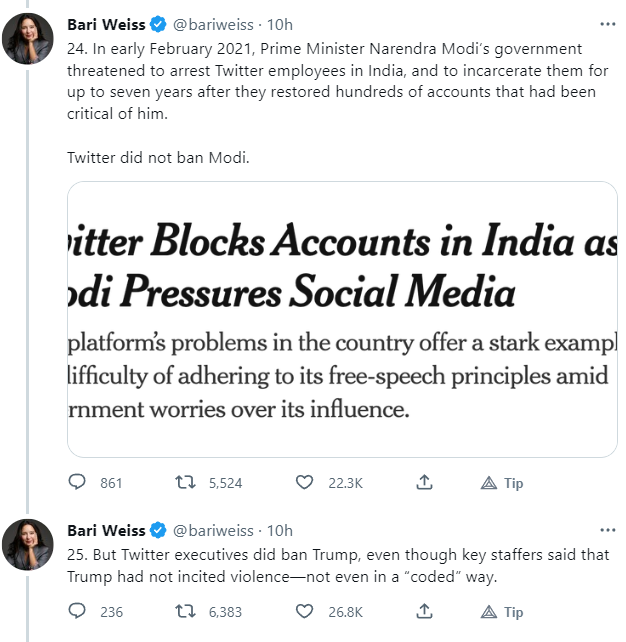
Task: Click Bari Weiss avatar on second tweet
Action: pyautogui.click(x=27, y=545)
